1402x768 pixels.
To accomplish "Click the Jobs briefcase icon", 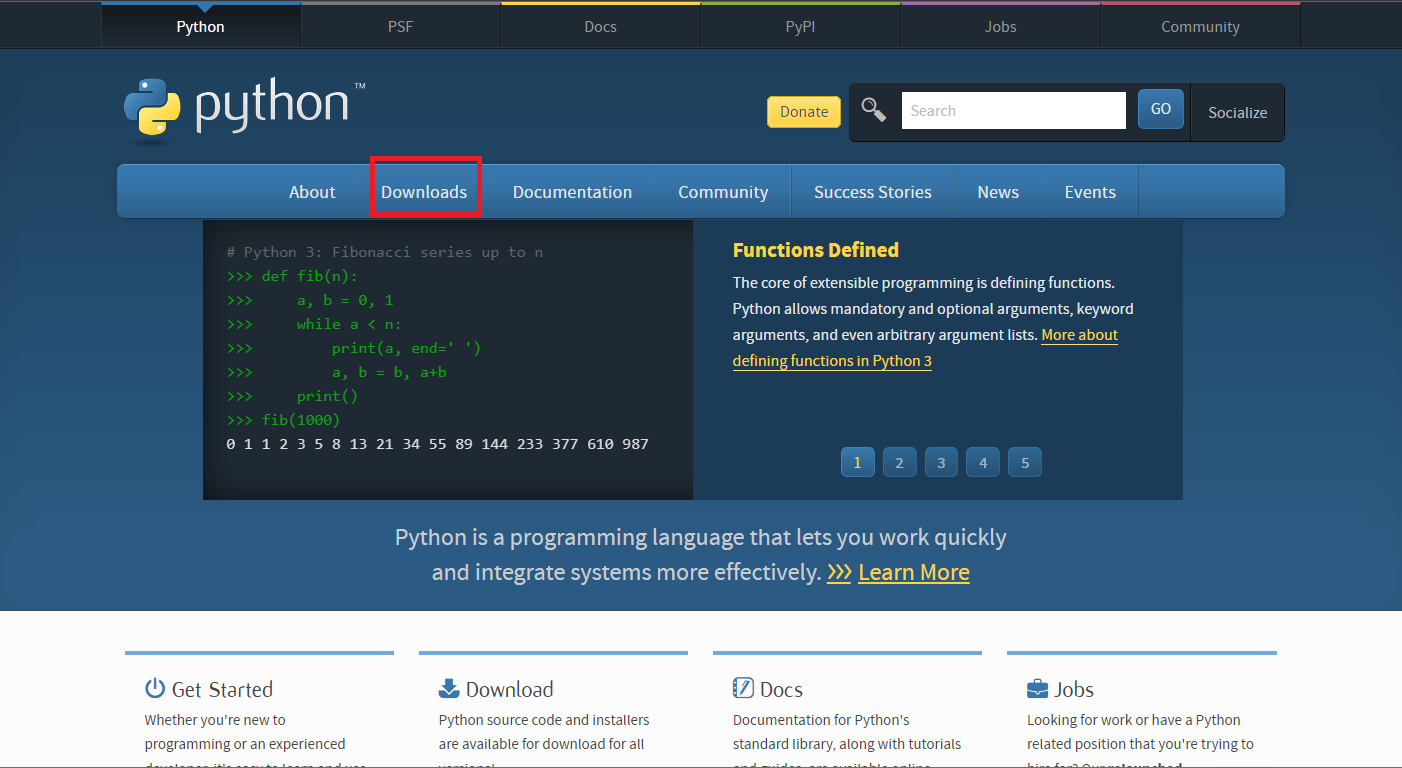I will click(x=1037, y=689).
